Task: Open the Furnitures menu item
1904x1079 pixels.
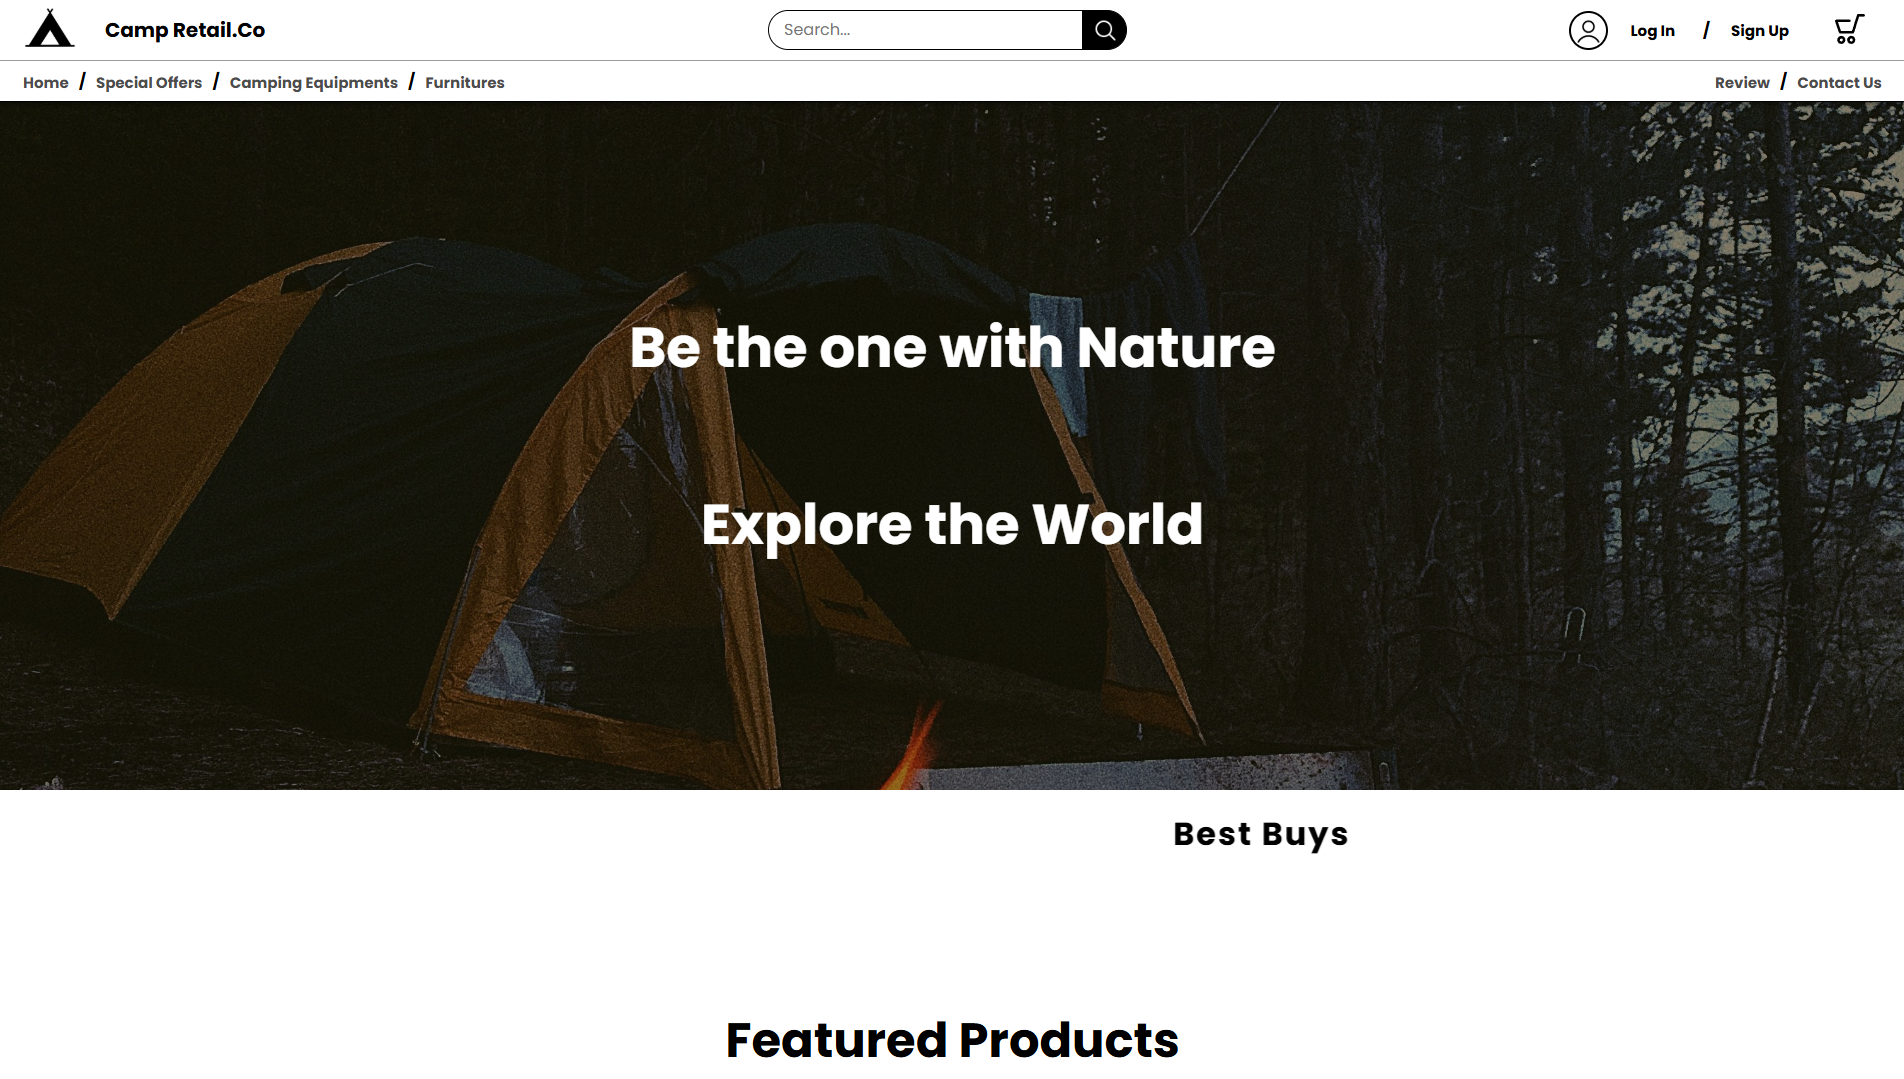Action: pyautogui.click(x=465, y=82)
